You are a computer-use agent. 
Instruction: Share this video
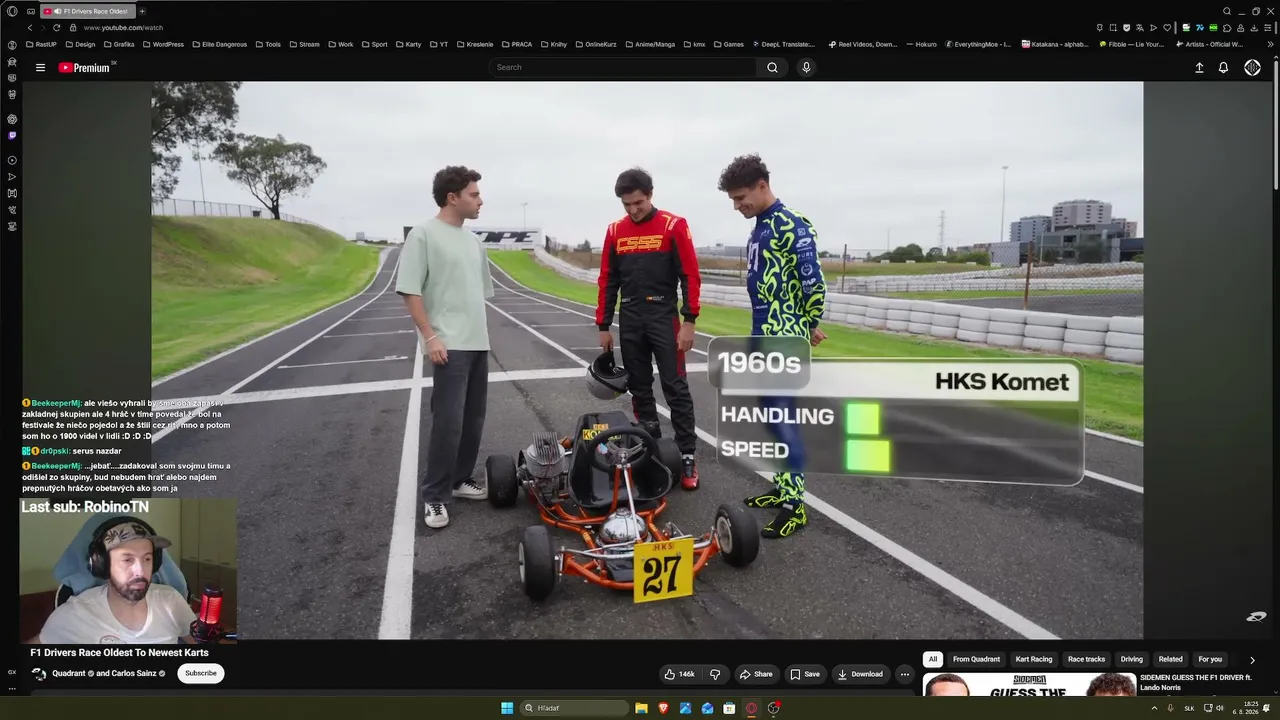(x=755, y=674)
